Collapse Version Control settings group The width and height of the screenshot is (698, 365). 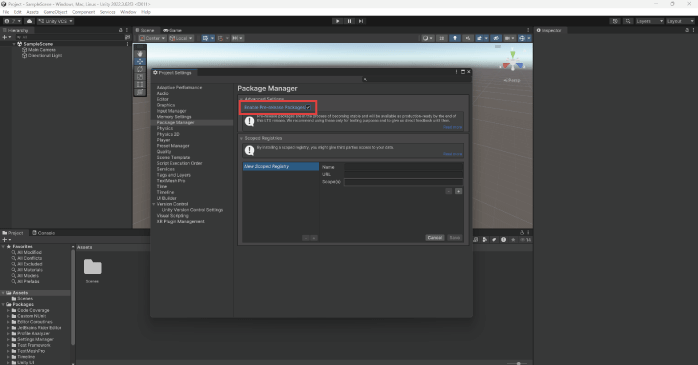[154, 204]
